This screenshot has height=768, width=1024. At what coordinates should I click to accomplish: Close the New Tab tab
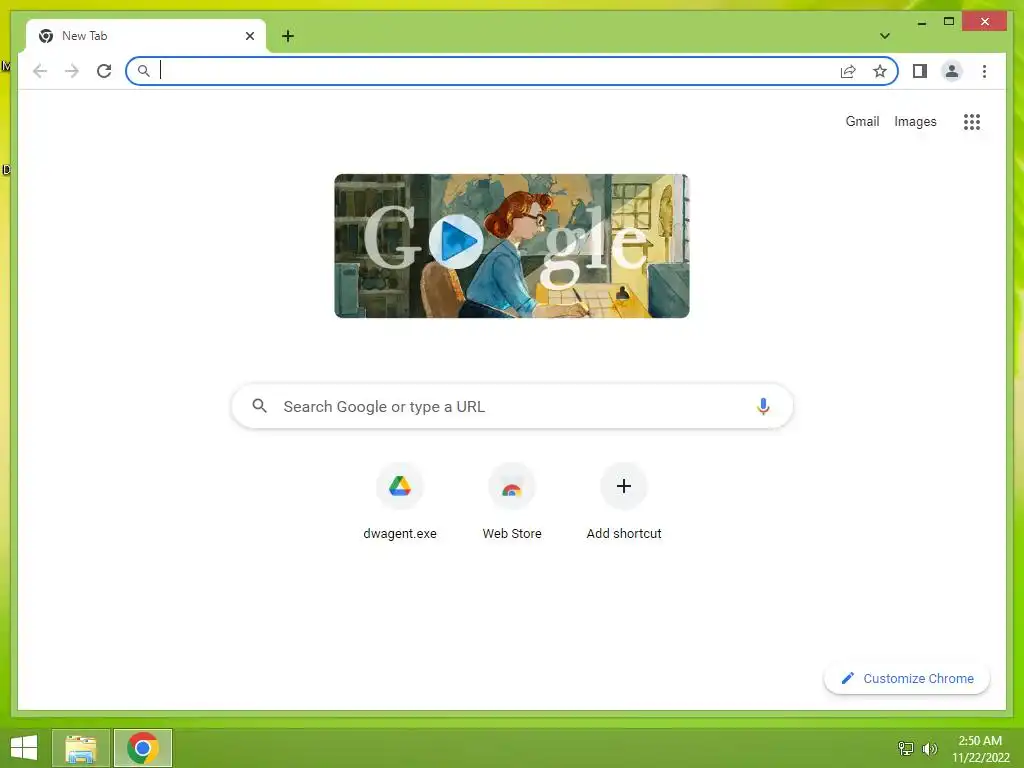click(x=249, y=36)
